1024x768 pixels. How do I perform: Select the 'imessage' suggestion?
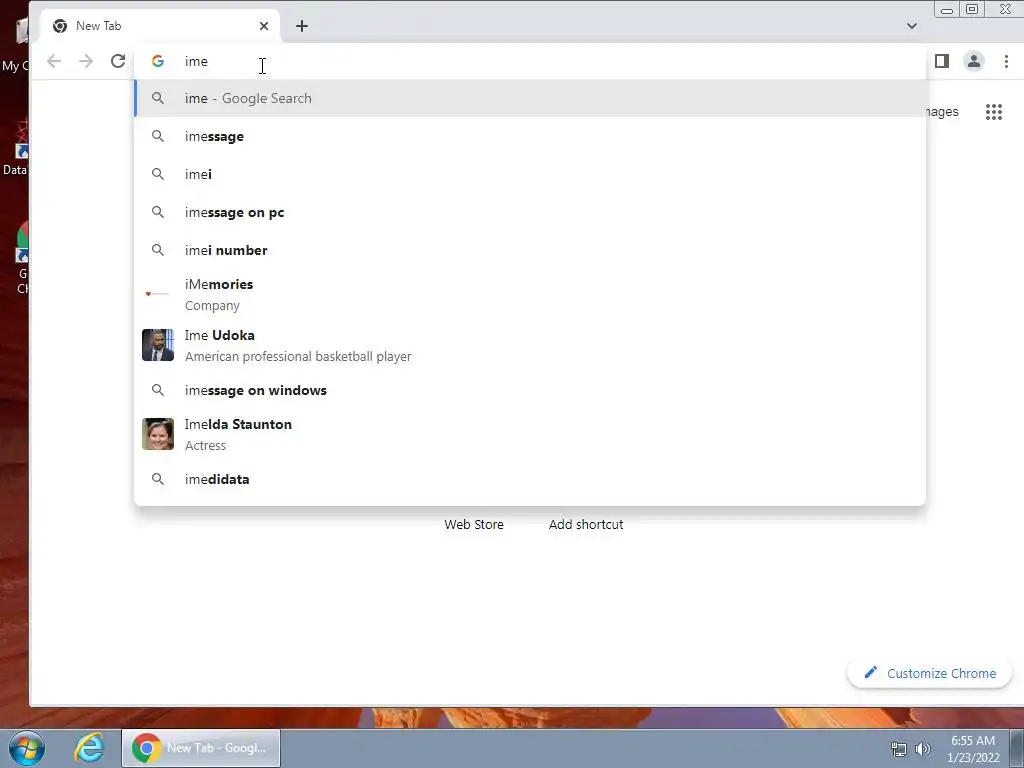[530, 136]
